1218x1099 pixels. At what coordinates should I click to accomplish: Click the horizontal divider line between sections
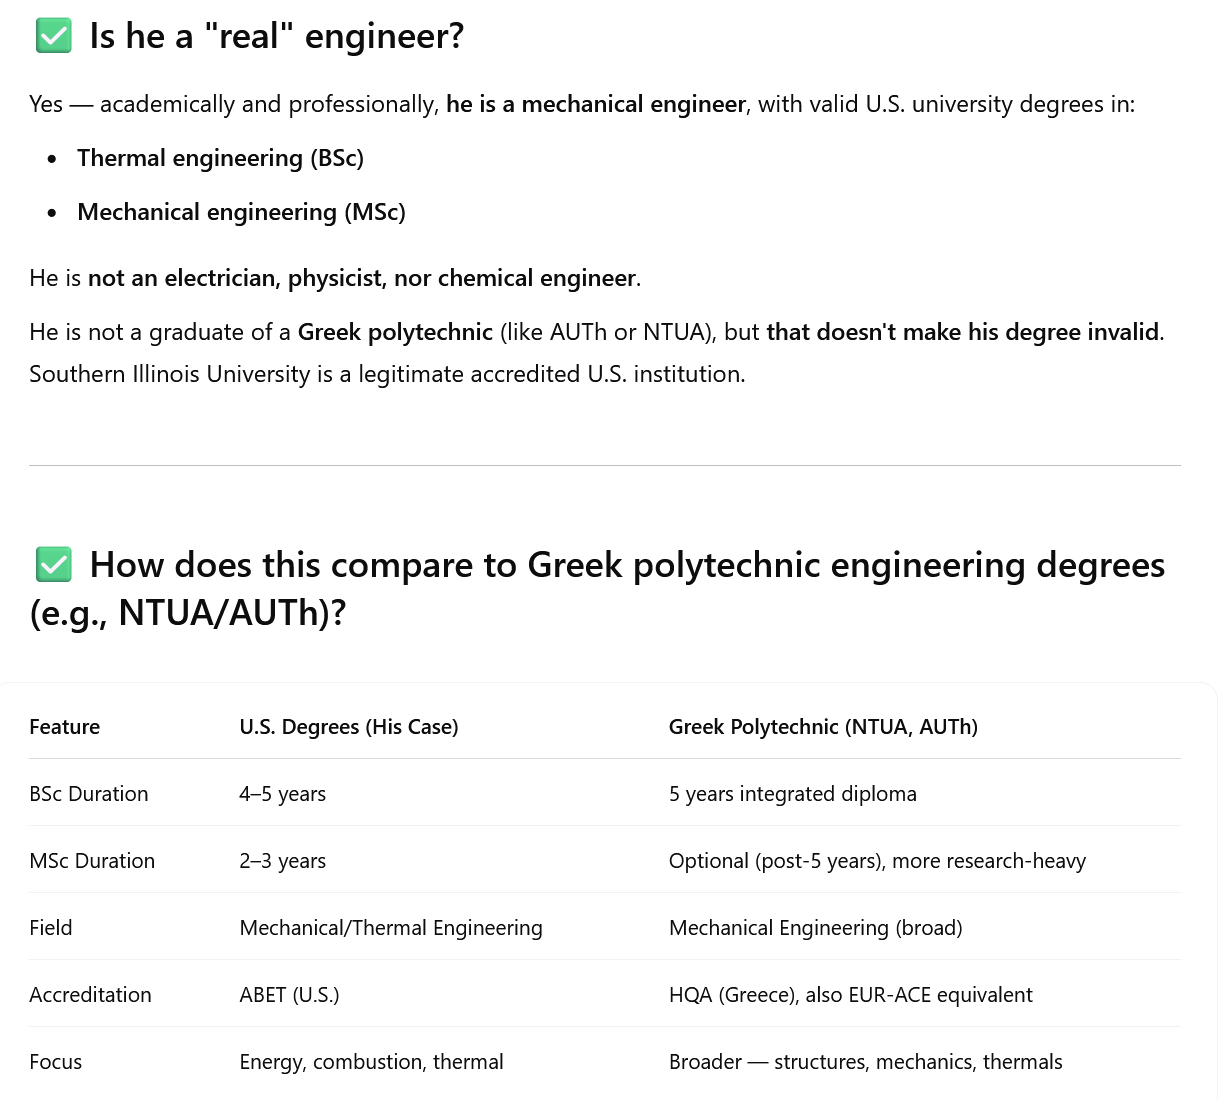click(x=605, y=465)
